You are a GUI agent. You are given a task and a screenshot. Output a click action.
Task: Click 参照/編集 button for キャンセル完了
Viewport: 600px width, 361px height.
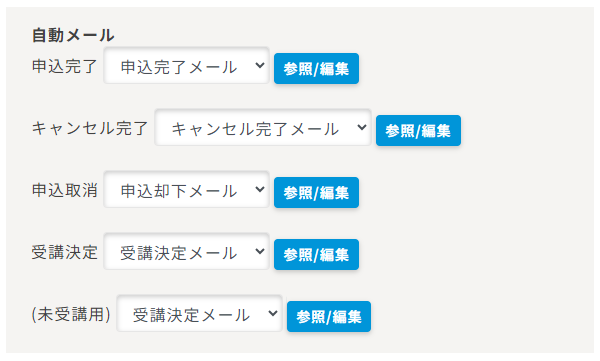[x=418, y=131]
